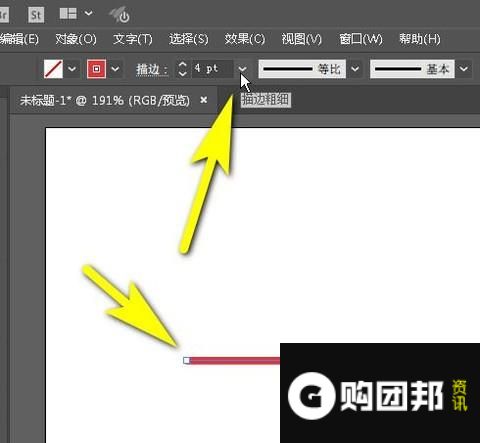Open the 帮助(H) menu
Image resolution: width=480 pixels, height=443 pixels.
[420, 39]
